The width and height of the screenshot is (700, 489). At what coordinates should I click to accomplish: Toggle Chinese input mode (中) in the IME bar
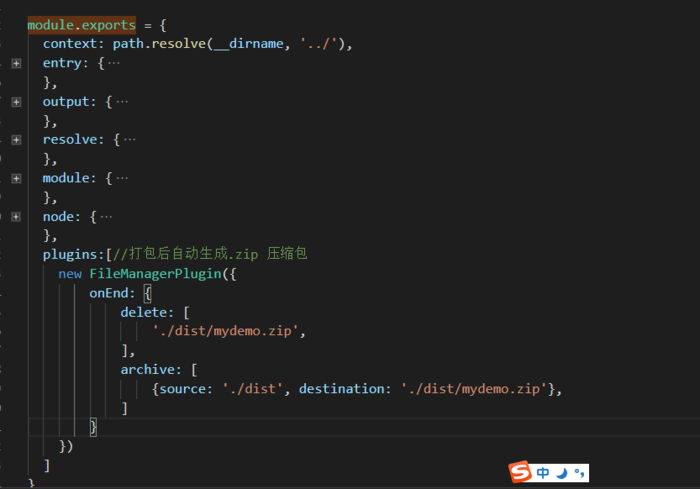click(x=543, y=473)
